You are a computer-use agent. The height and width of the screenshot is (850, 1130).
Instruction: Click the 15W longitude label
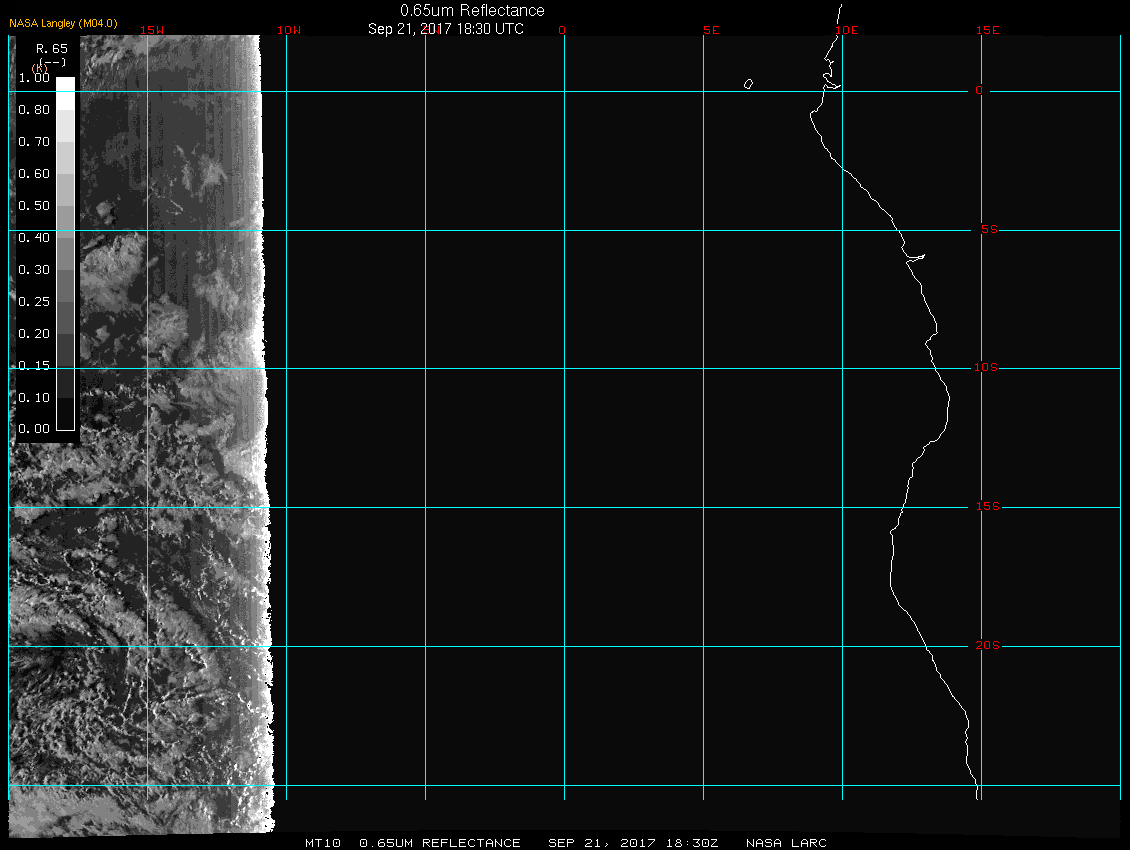[151, 30]
